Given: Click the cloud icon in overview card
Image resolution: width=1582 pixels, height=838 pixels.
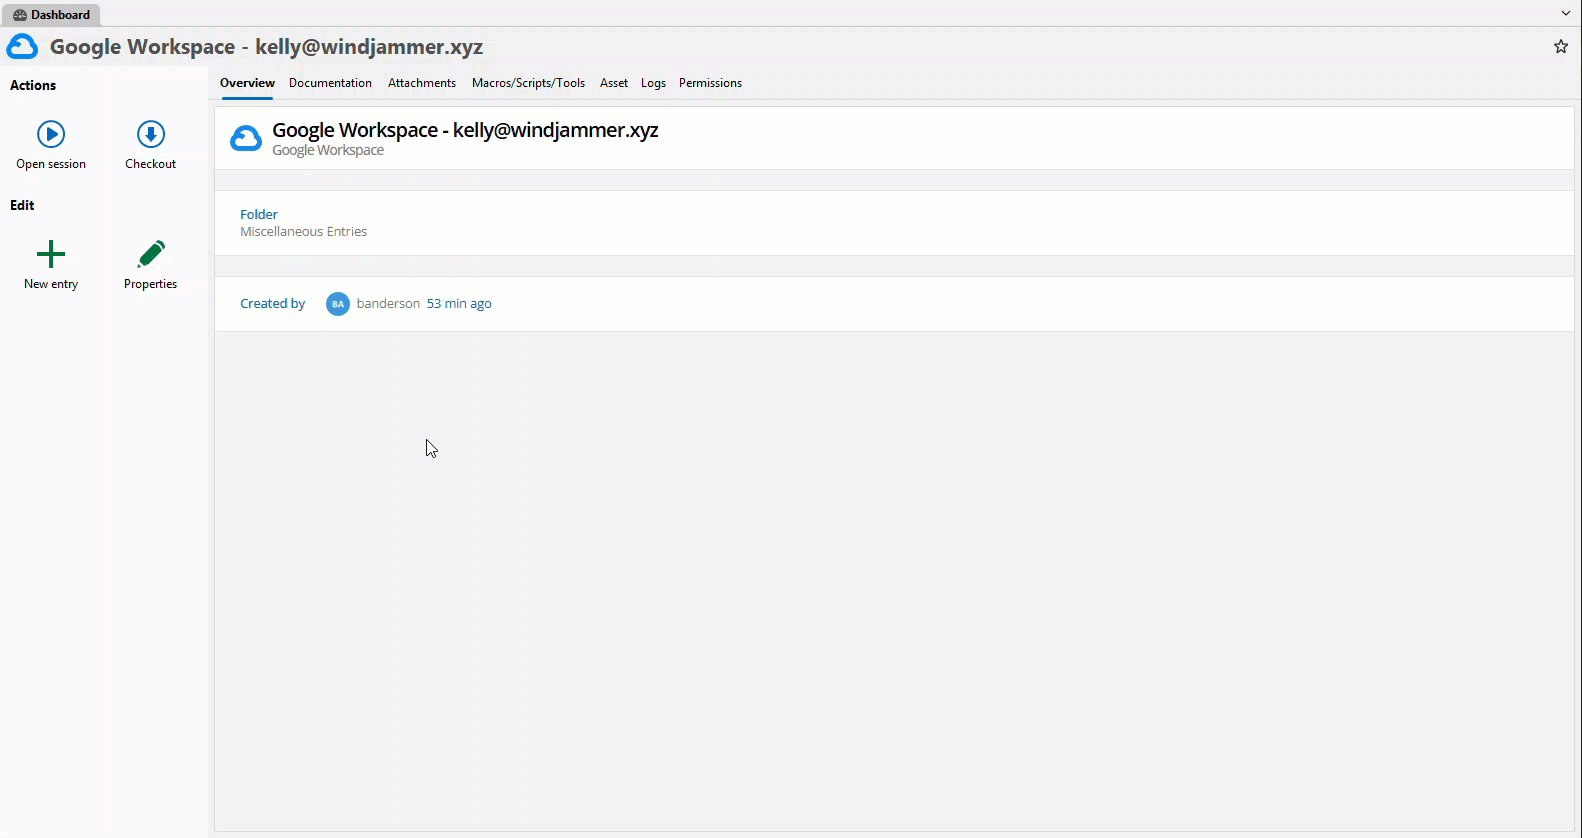Looking at the screenshot, I should pos(246,138).
